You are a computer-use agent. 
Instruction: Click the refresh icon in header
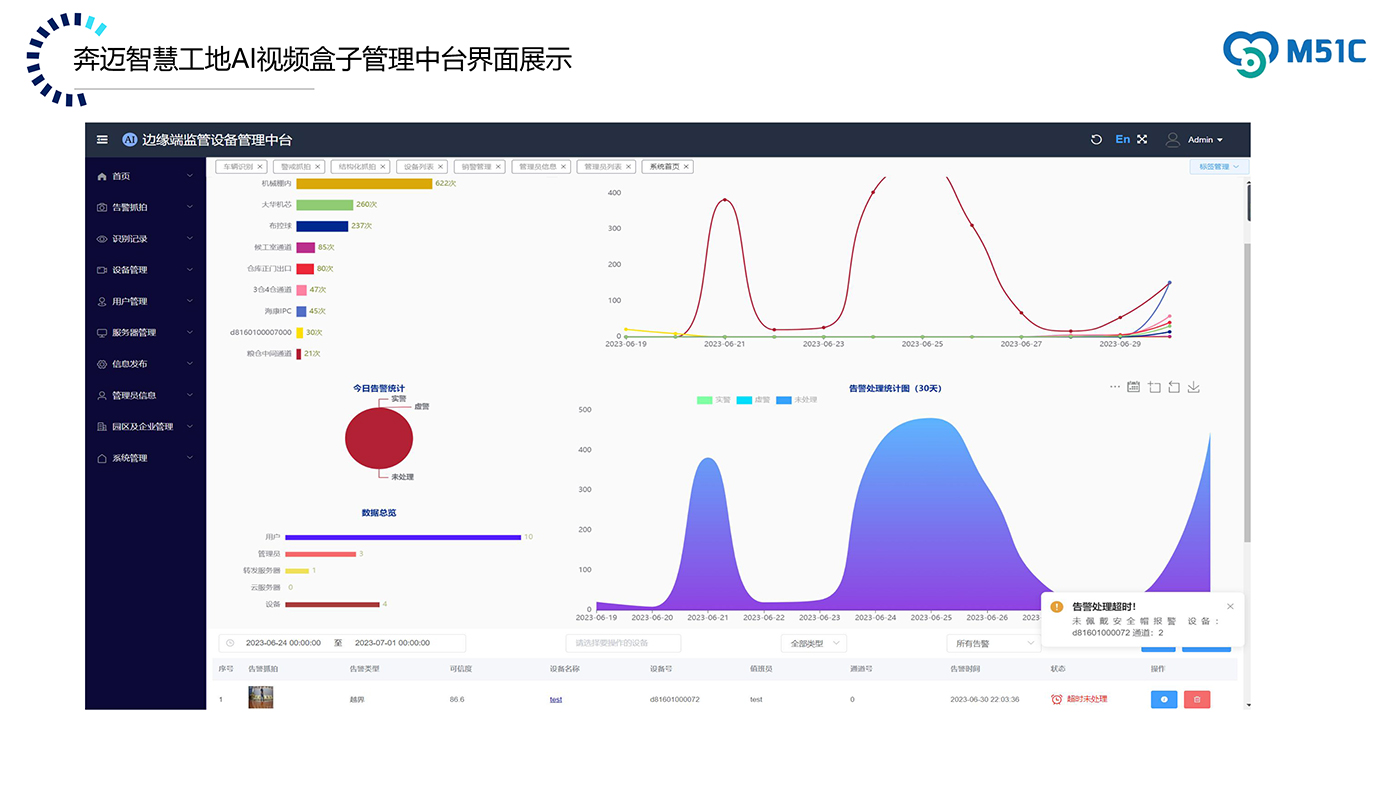tap(1096, 140)
